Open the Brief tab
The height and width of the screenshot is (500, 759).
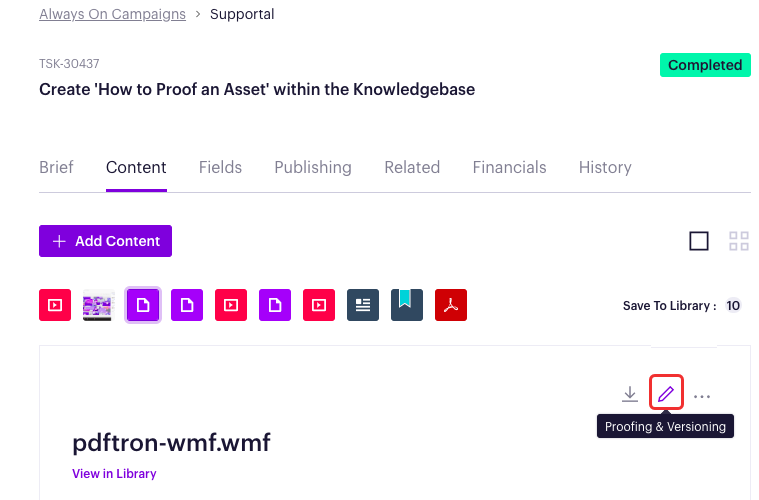pyautogui.click(x=56, y=167)
